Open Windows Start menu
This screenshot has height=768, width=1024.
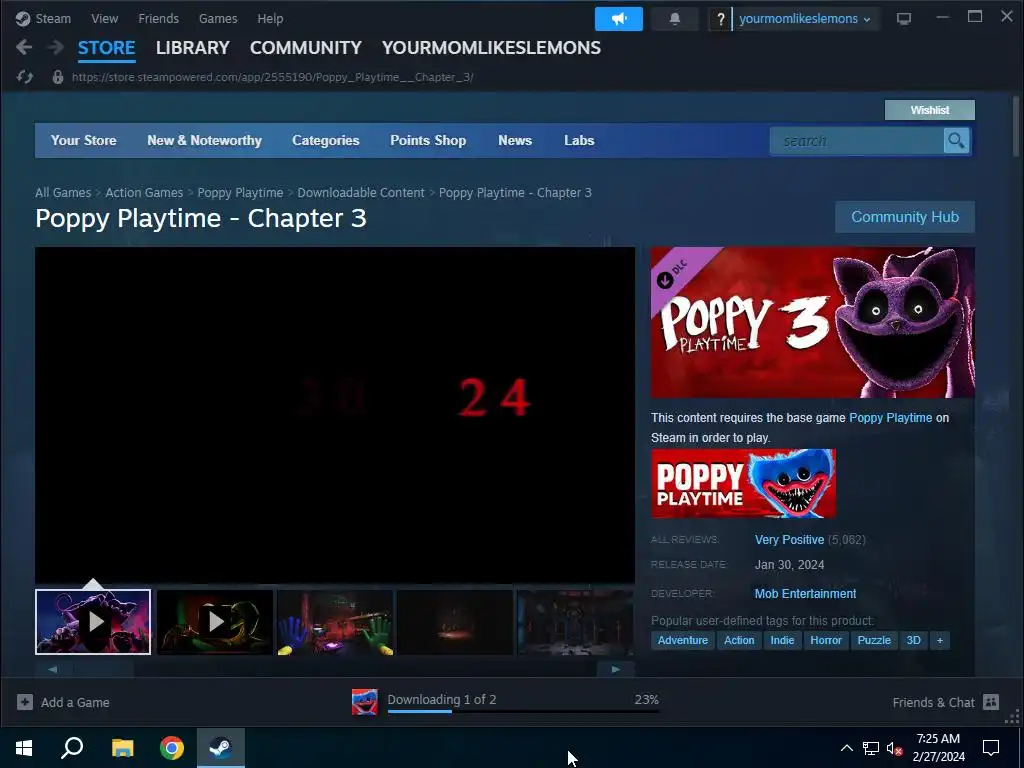[x=24, y=748]
